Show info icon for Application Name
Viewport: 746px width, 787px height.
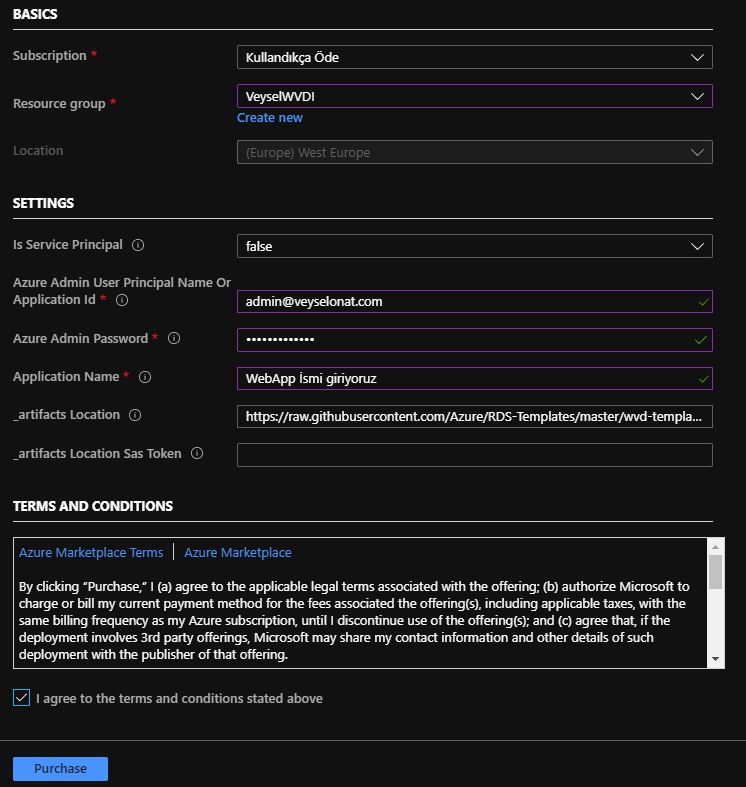[x=145, y=377]
